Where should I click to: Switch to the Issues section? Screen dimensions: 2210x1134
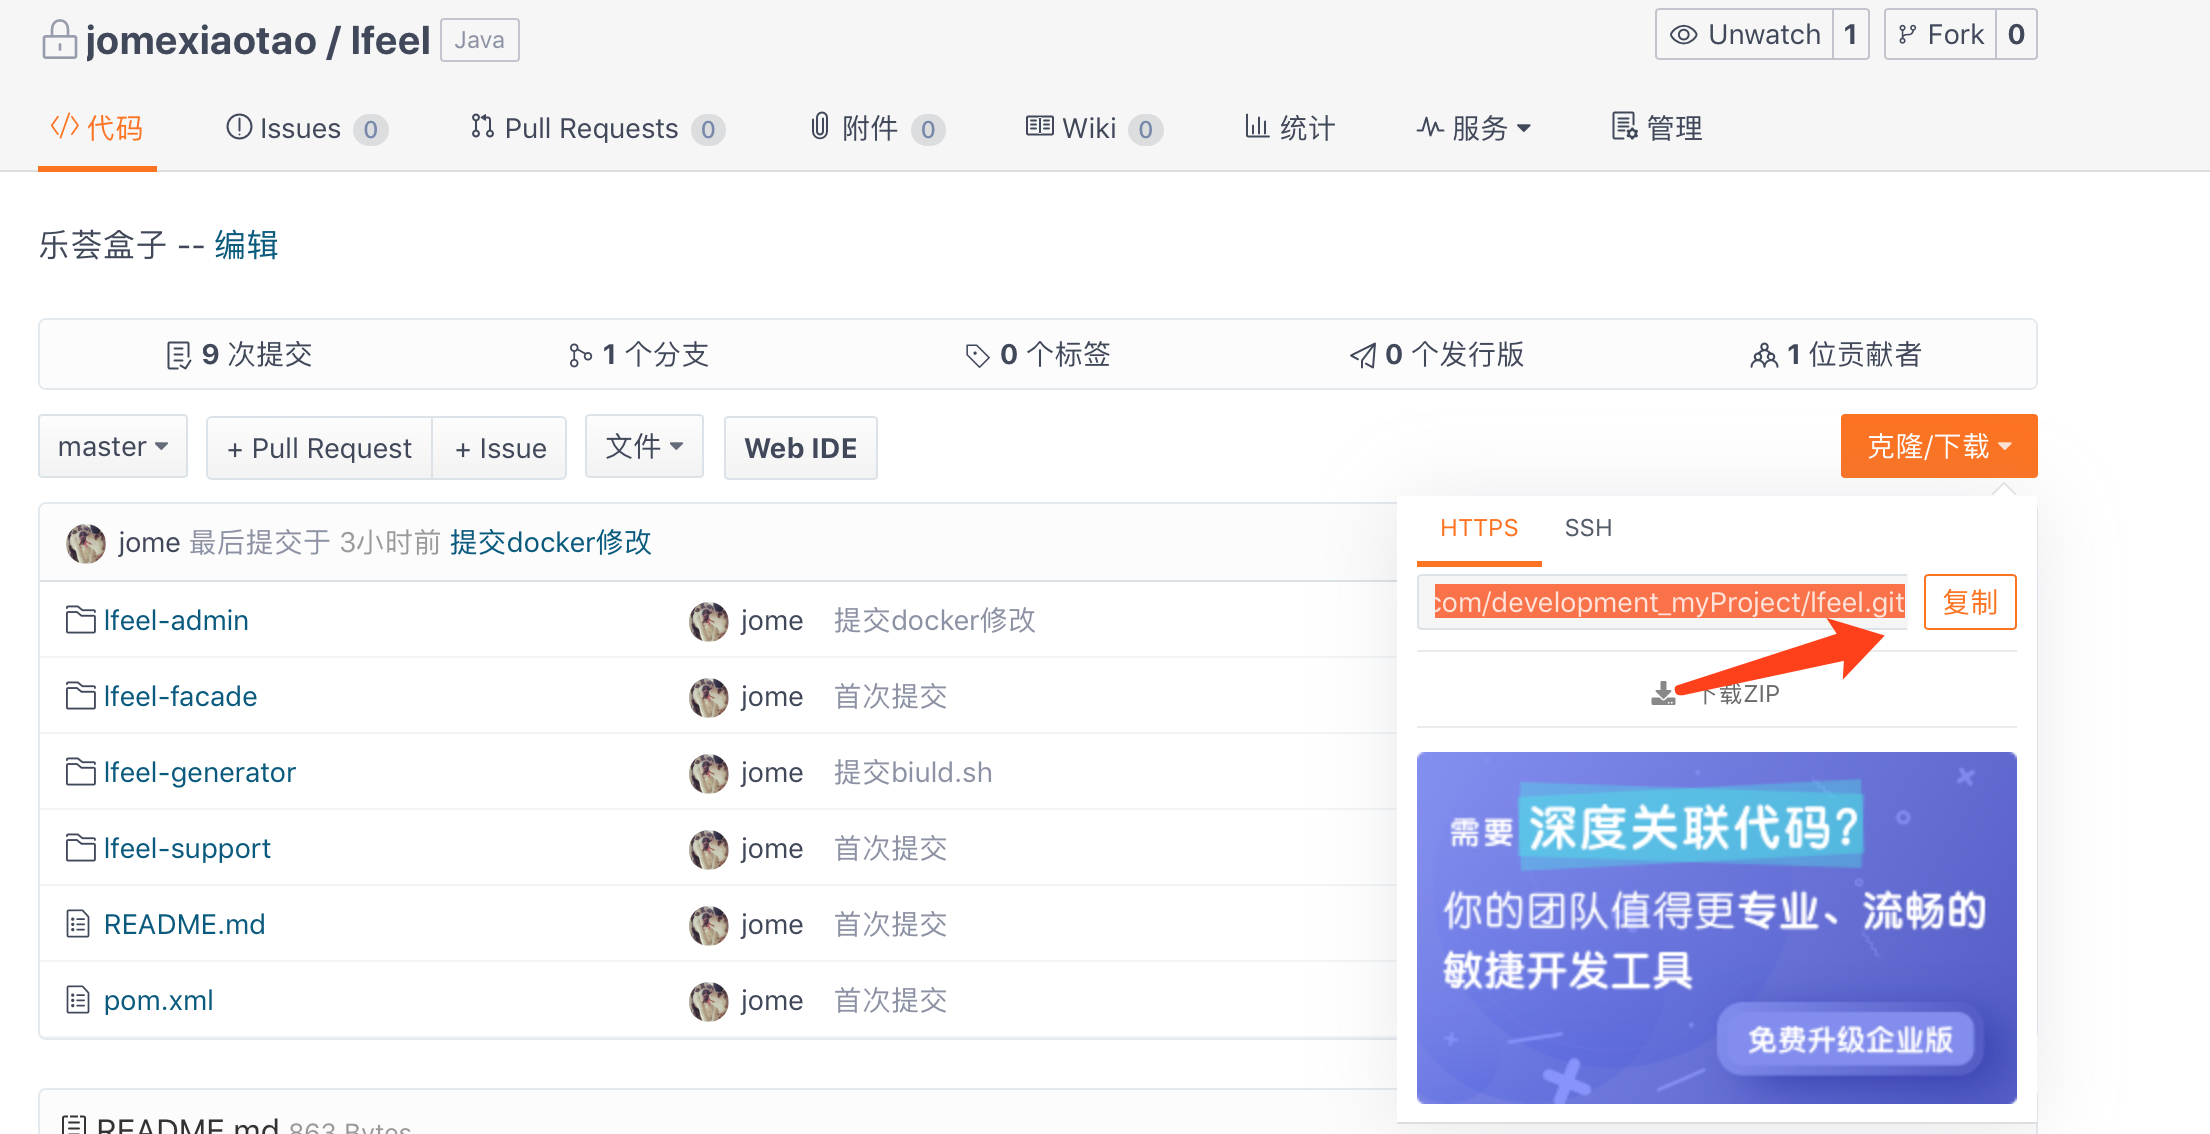(x=300, y=127)
